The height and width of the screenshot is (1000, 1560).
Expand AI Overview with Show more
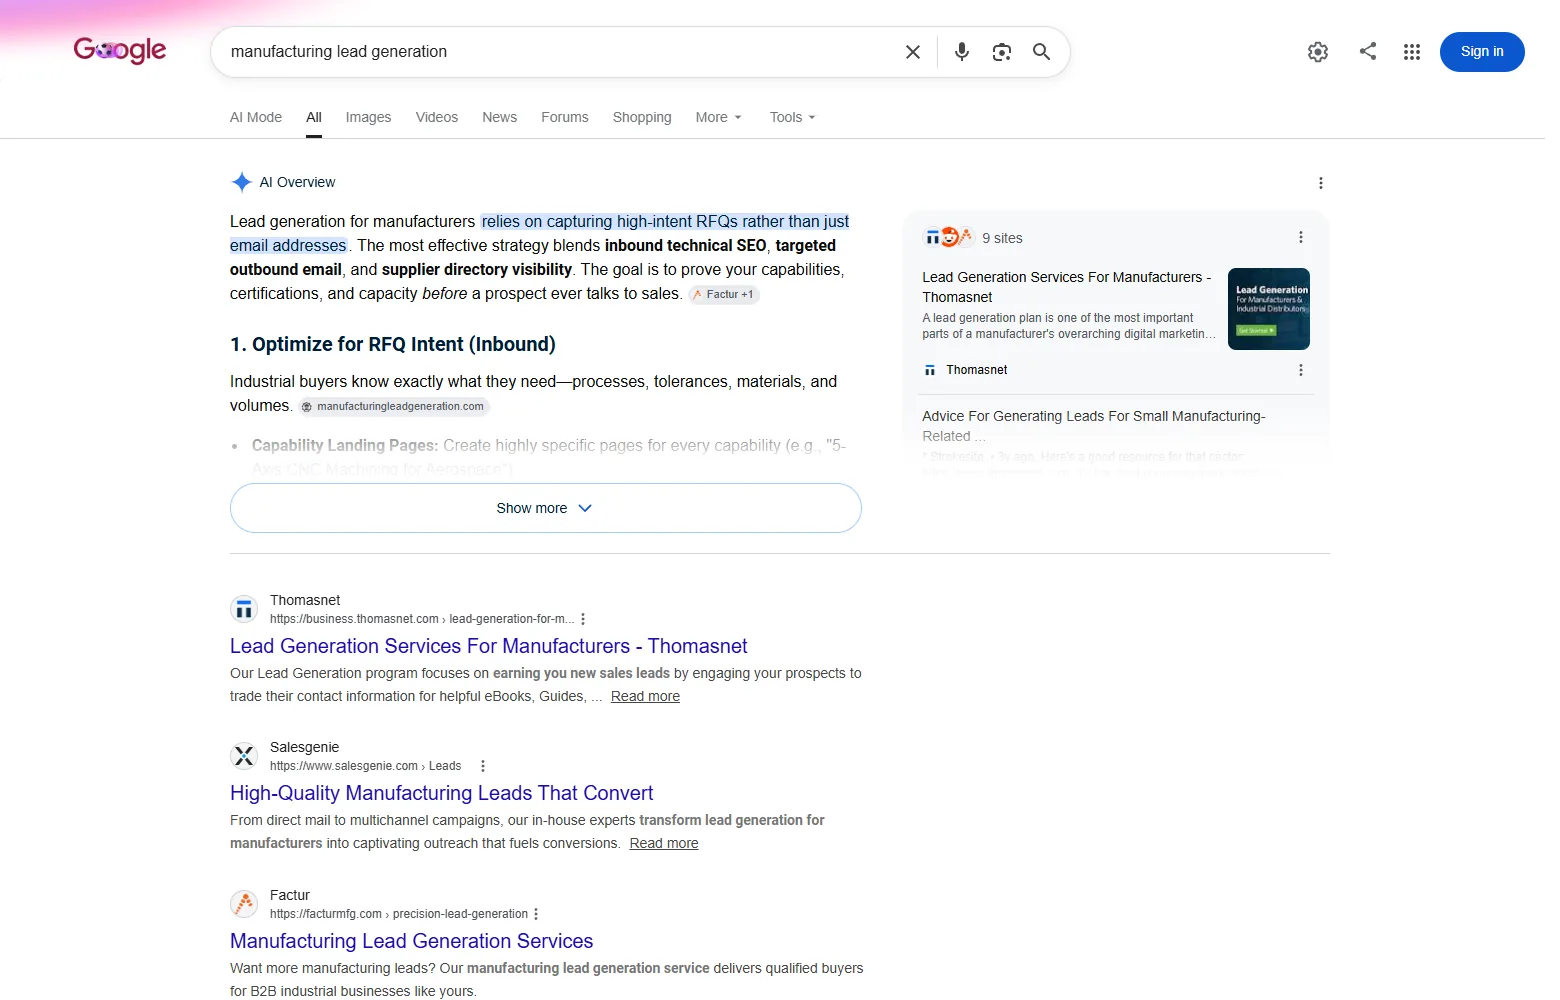click(546, 508)
